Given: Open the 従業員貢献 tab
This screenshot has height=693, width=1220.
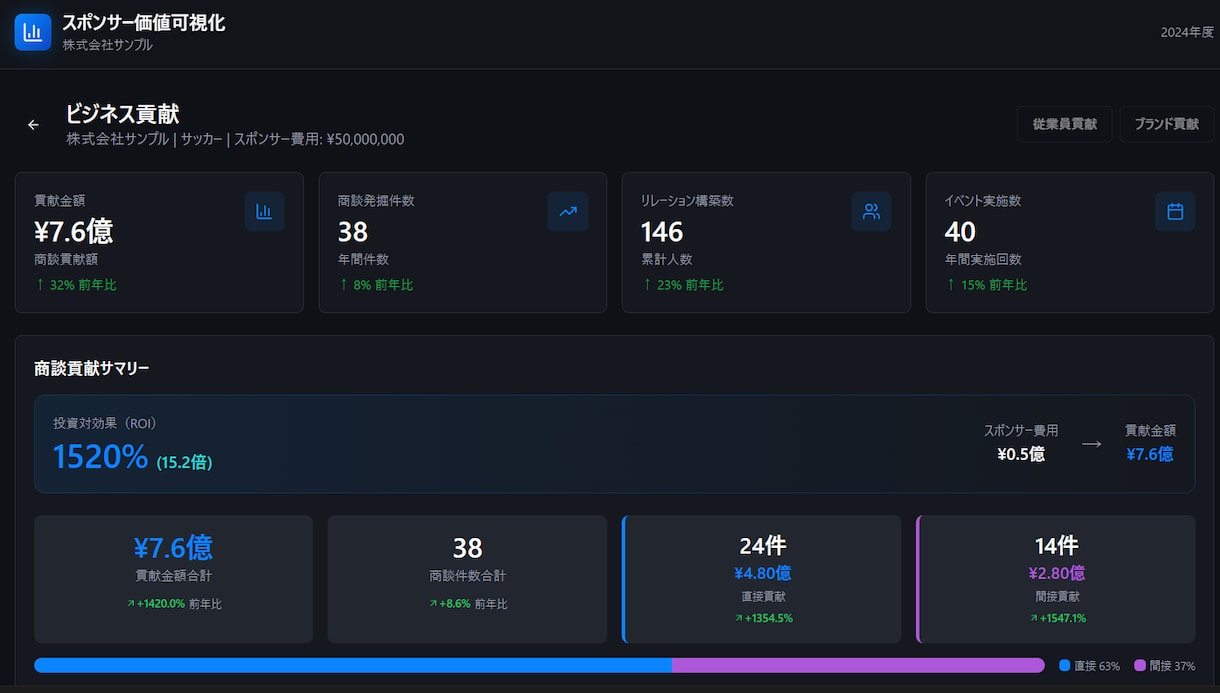Looking at the screenshot, I should (x=1064, y=124).
